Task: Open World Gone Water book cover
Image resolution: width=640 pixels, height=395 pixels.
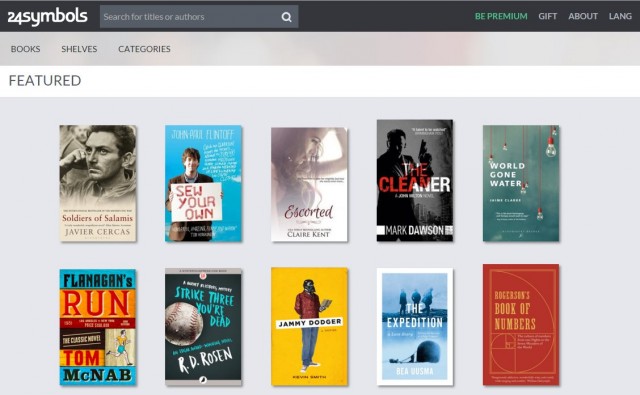Action: [521, 183]
